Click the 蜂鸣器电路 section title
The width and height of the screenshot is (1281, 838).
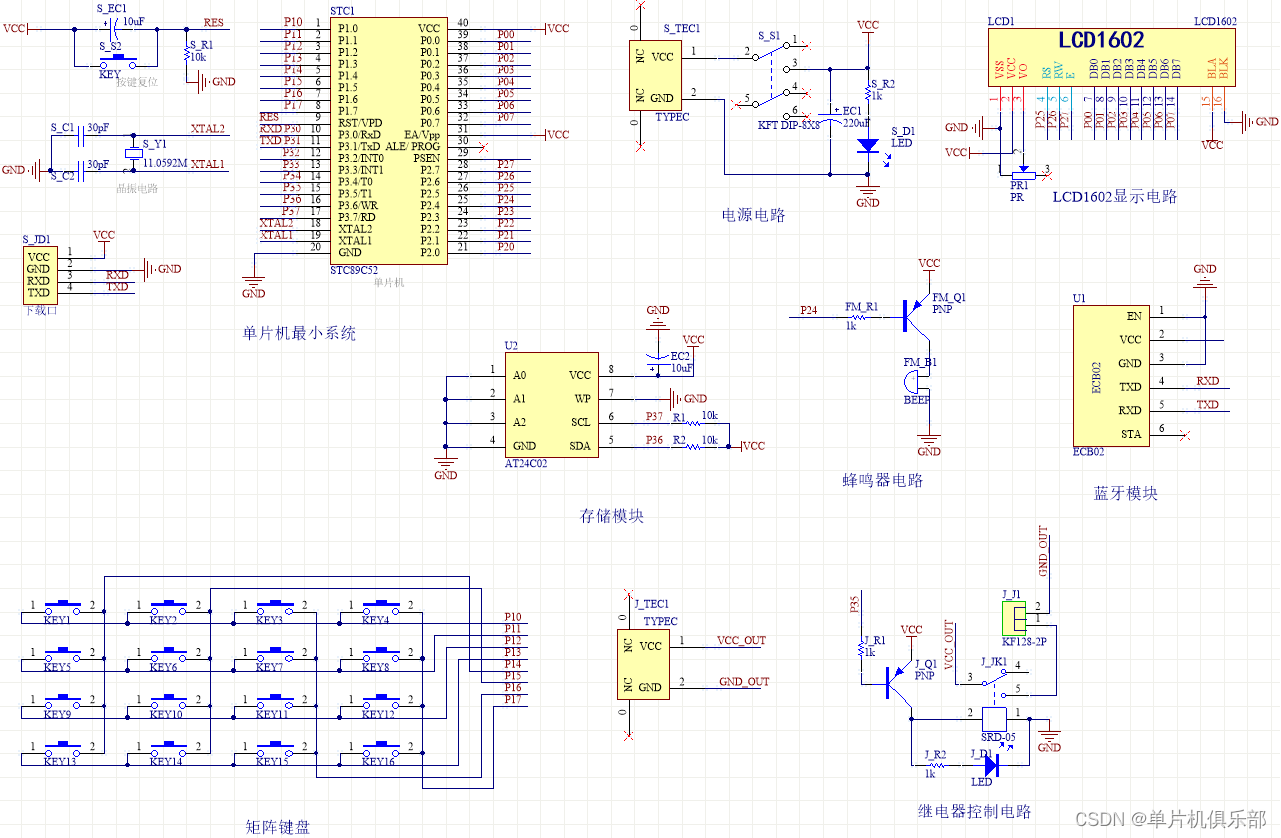tap(882, 480)
